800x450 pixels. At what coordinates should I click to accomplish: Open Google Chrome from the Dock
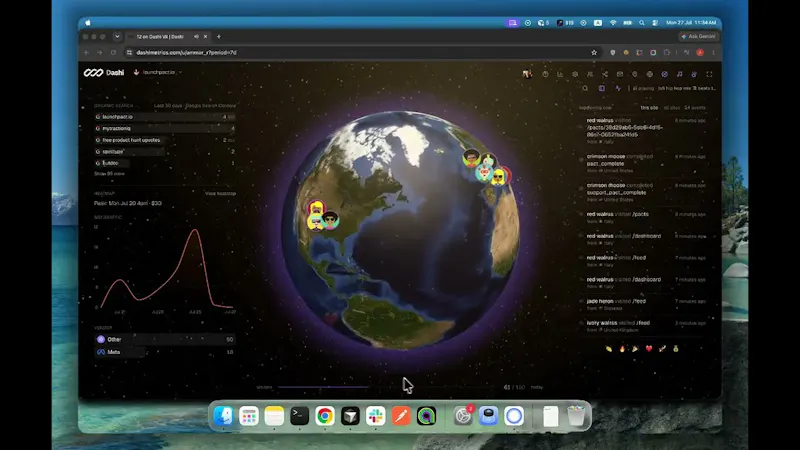[325, 416]
